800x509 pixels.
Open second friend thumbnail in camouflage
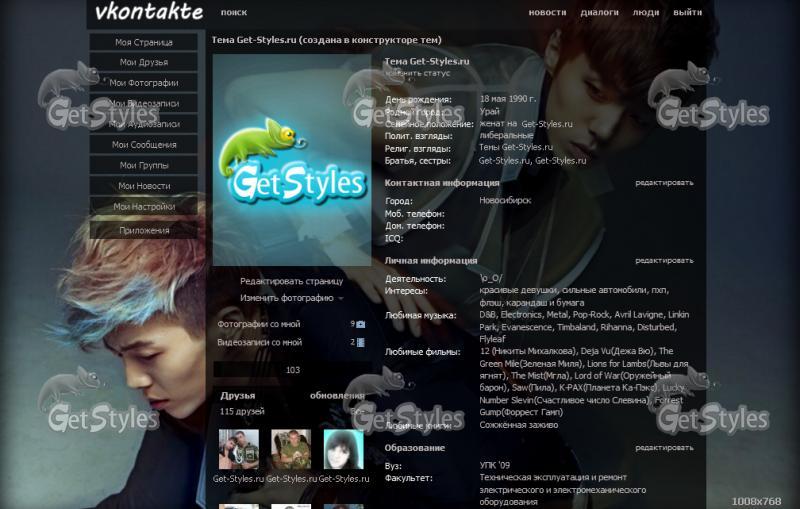pyautogui.click(x=291, y=449)
